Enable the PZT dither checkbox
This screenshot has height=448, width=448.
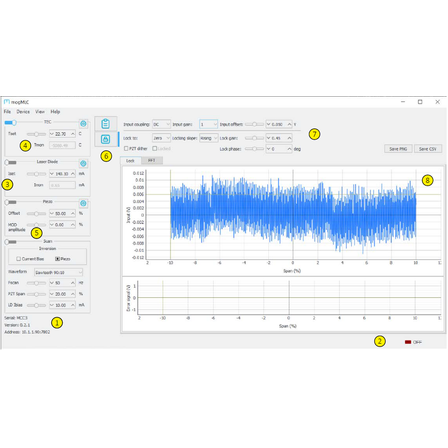(x=126, y=148)
